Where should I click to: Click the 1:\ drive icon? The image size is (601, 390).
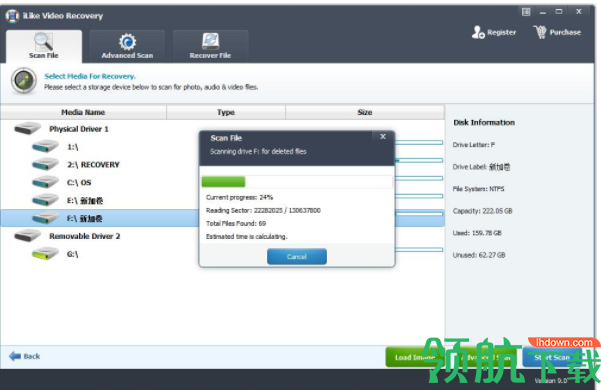click(x=45, y=146)
